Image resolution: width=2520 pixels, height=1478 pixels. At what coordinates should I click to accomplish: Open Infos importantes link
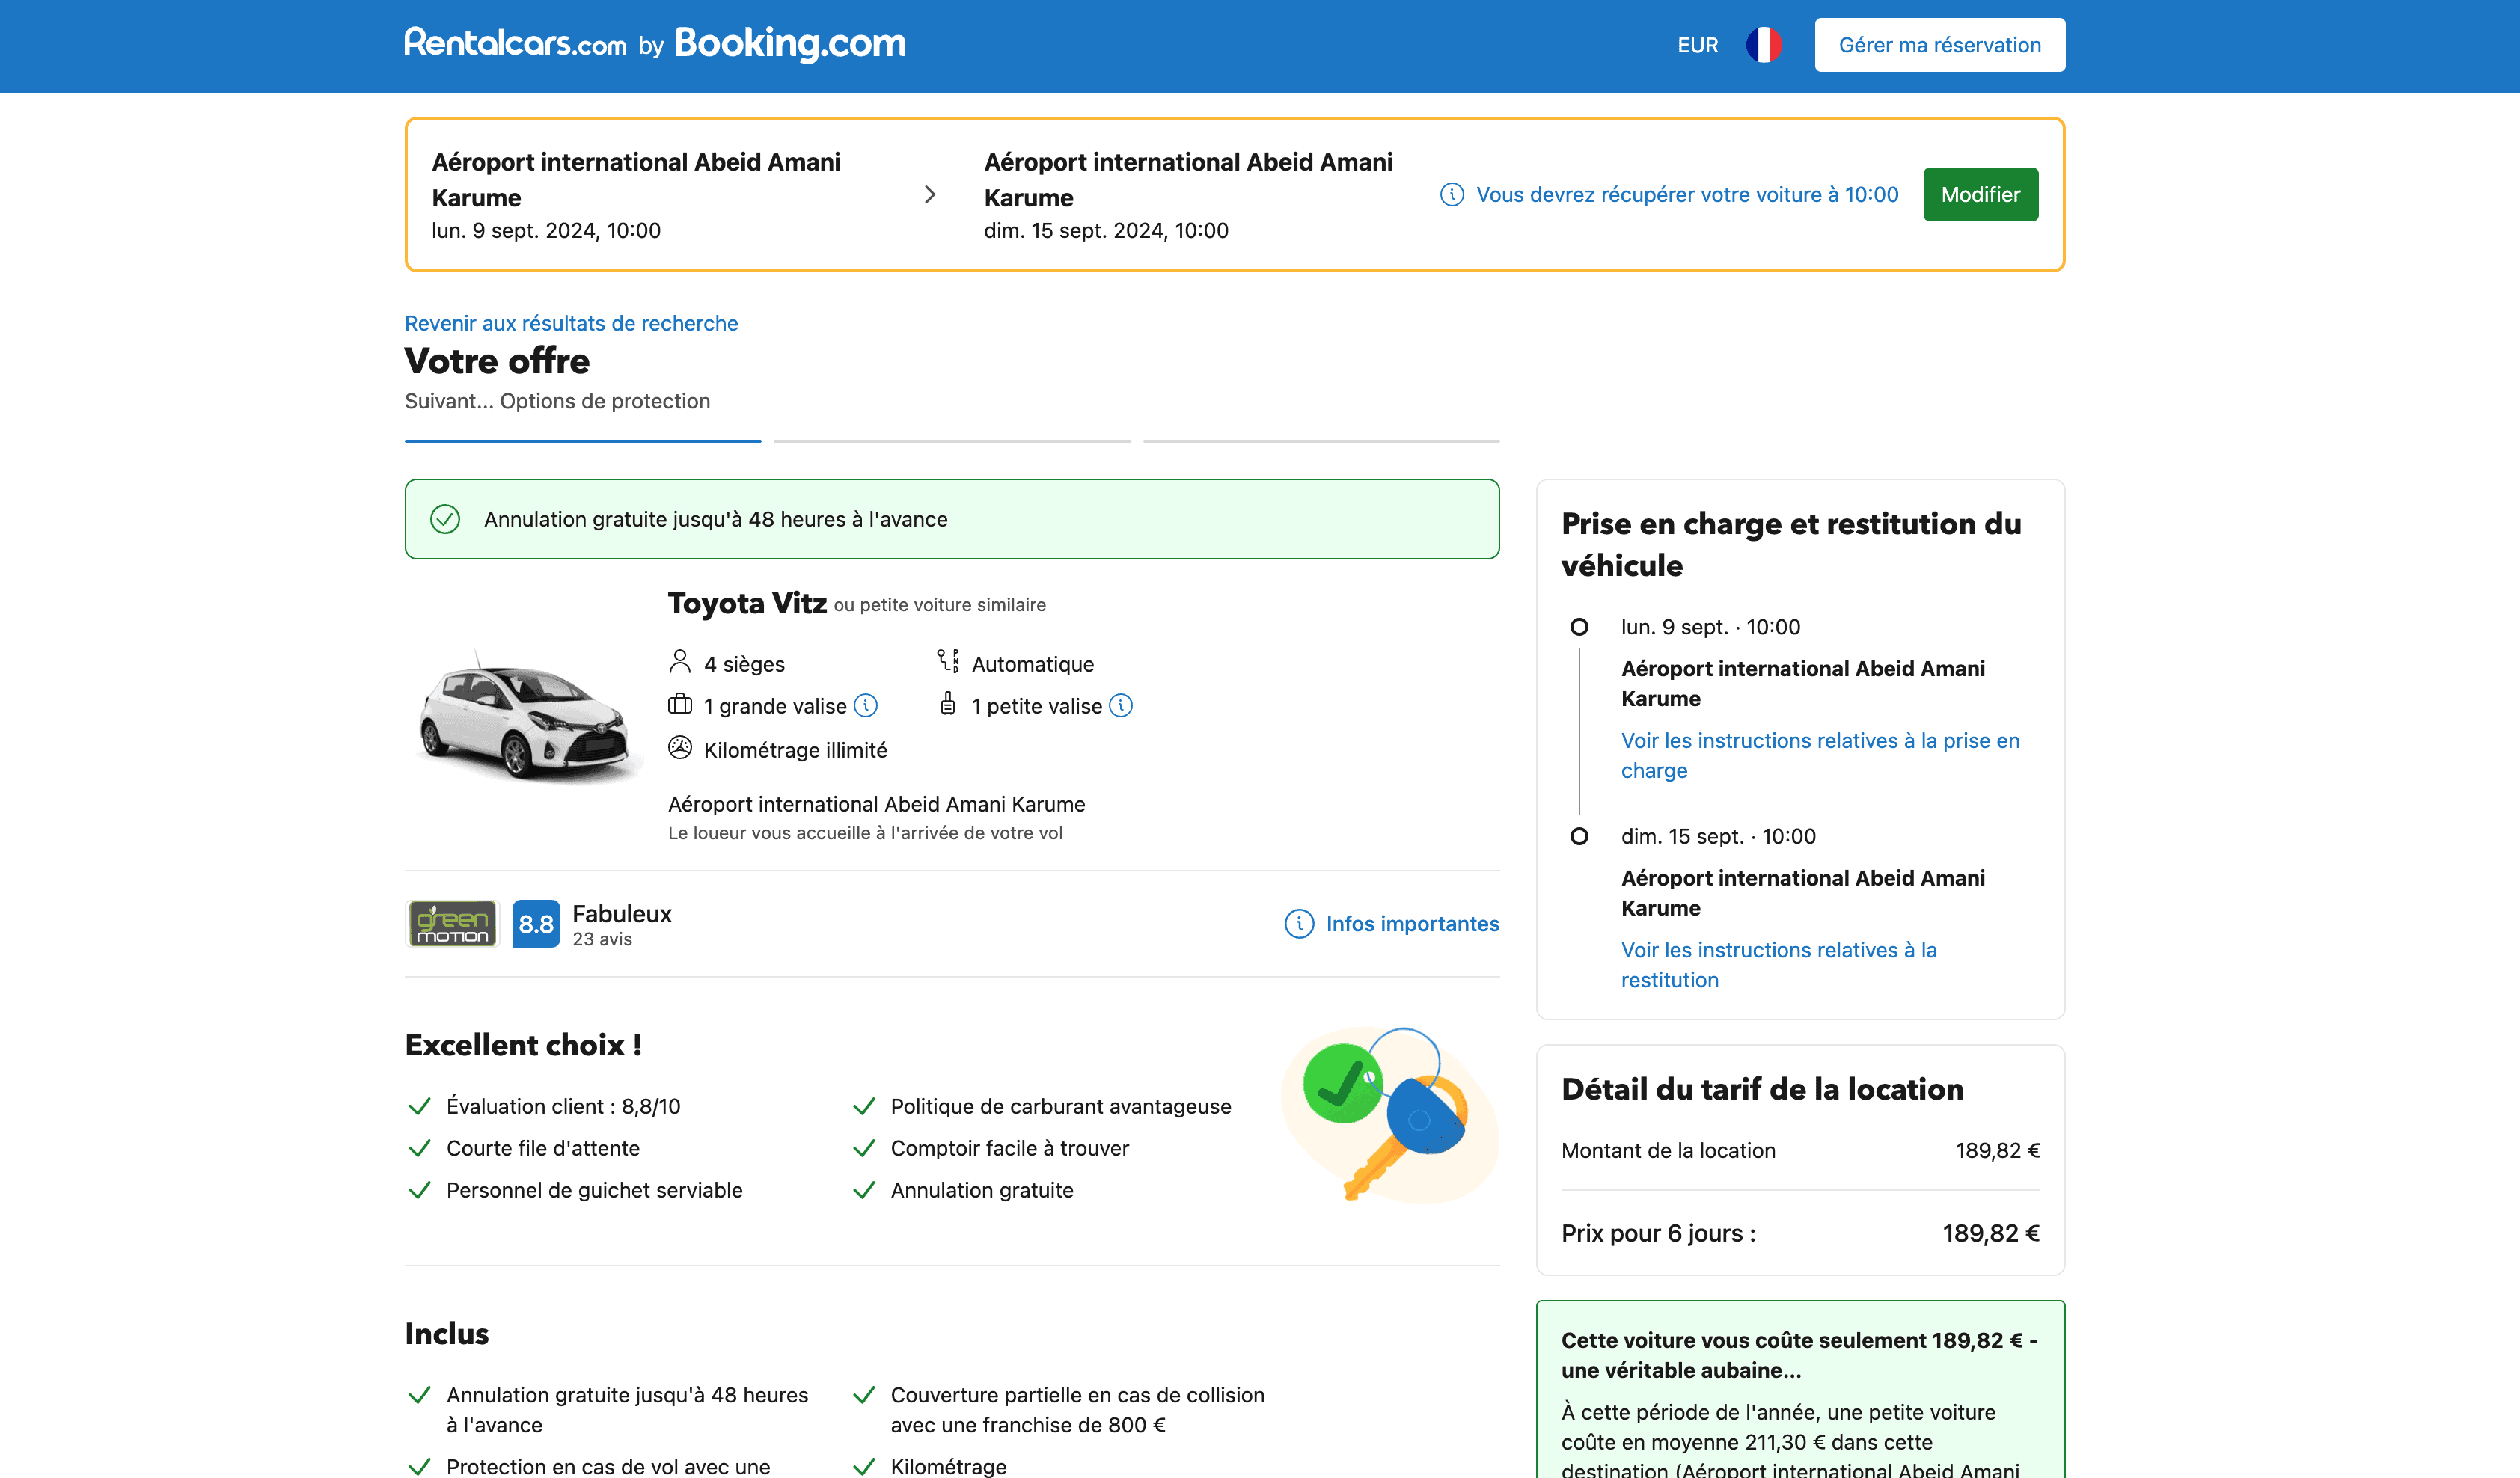[x=1412, y=924]
